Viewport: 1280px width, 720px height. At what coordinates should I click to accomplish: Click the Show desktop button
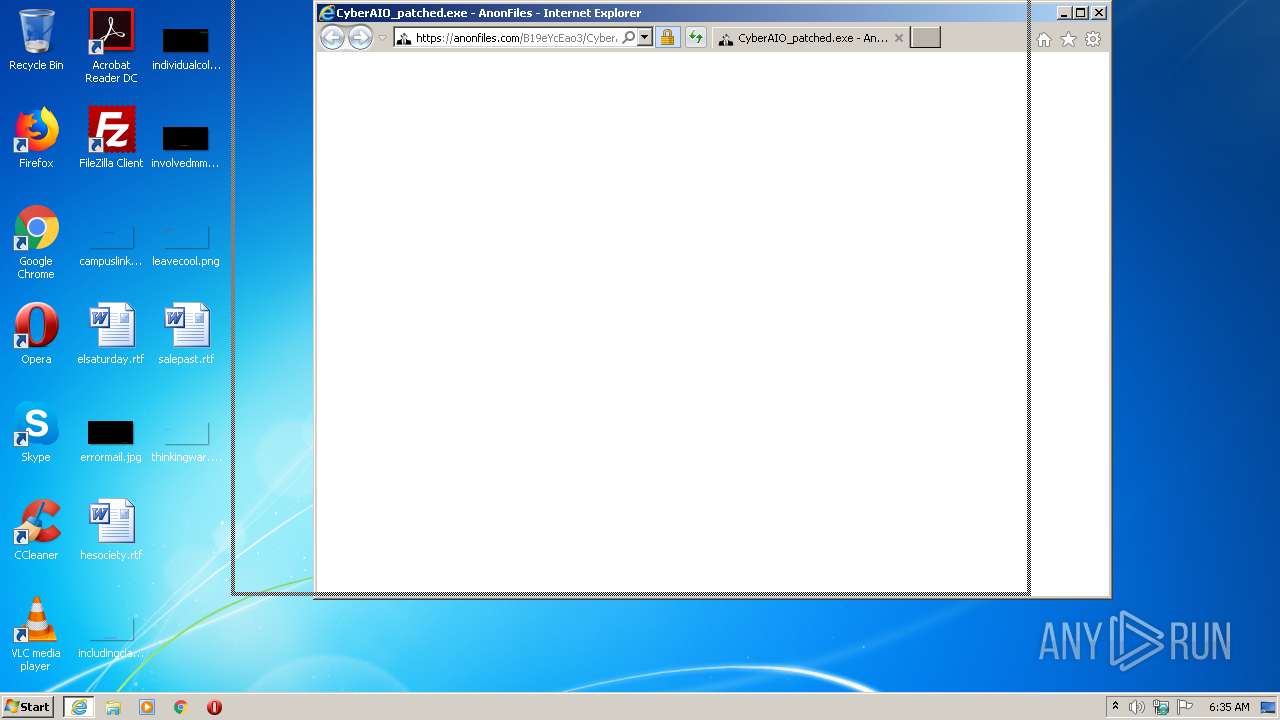pos(1270,707)
